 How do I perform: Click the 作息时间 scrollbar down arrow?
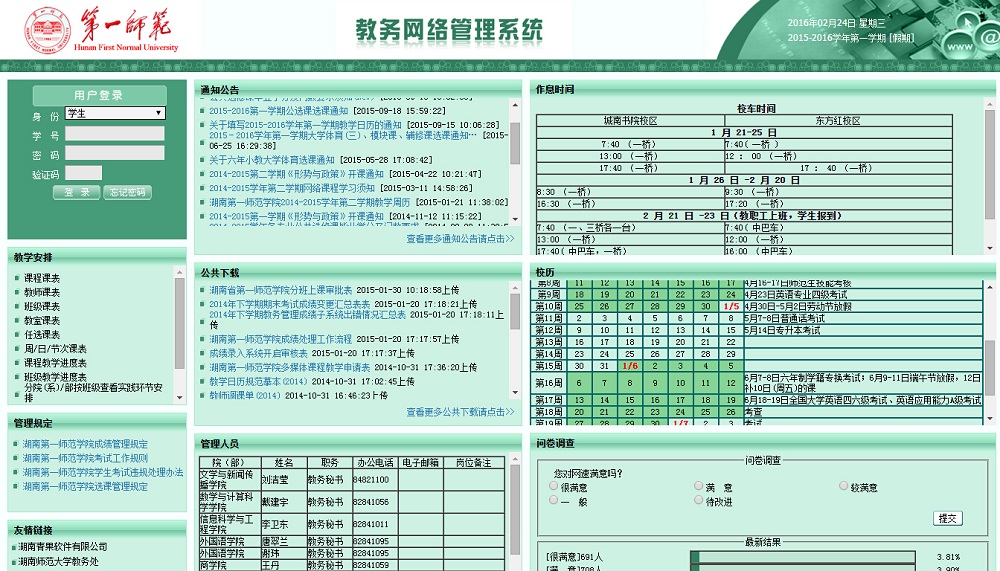click(990, 248)
